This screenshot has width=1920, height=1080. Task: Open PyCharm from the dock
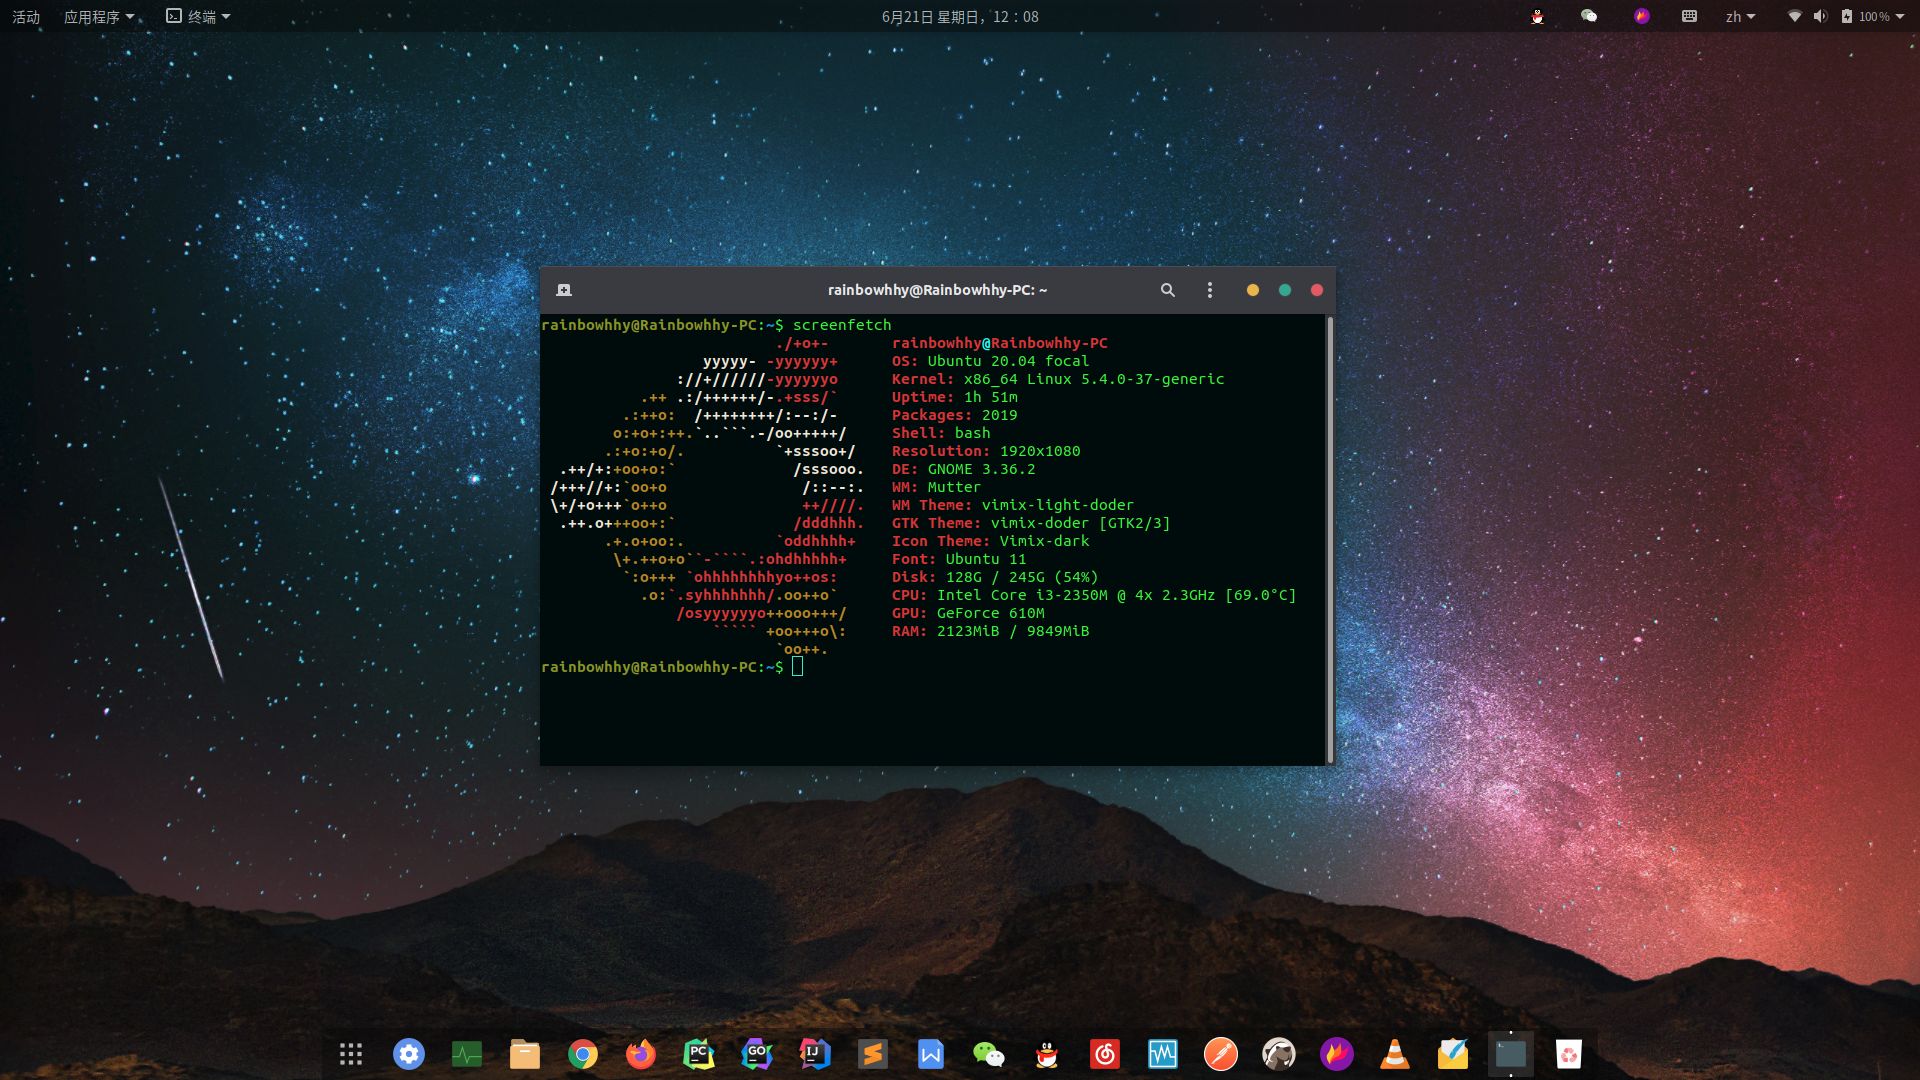tap(699, 1054)
